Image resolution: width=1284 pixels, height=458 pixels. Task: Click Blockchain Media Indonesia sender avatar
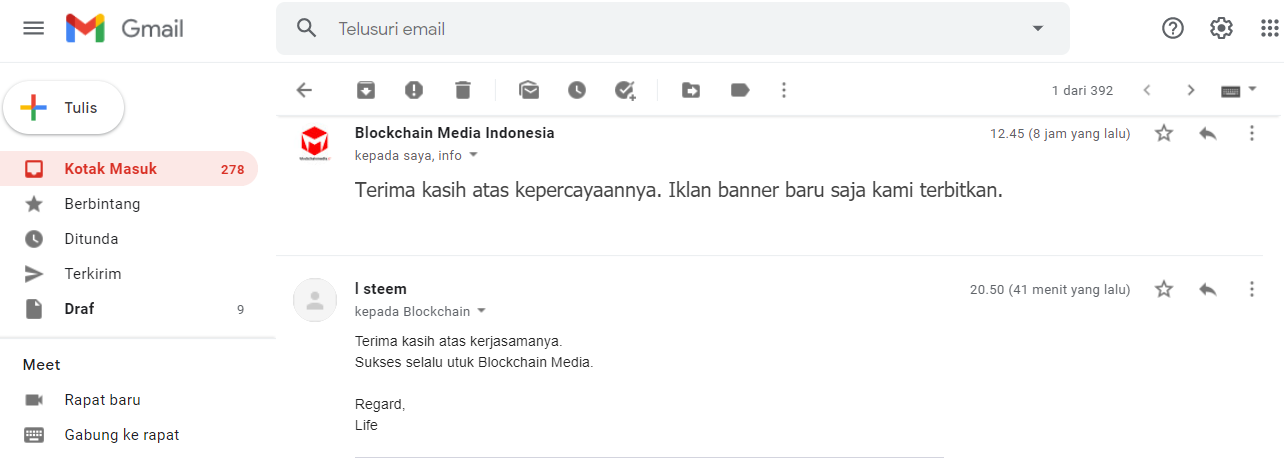pos(315,144)
